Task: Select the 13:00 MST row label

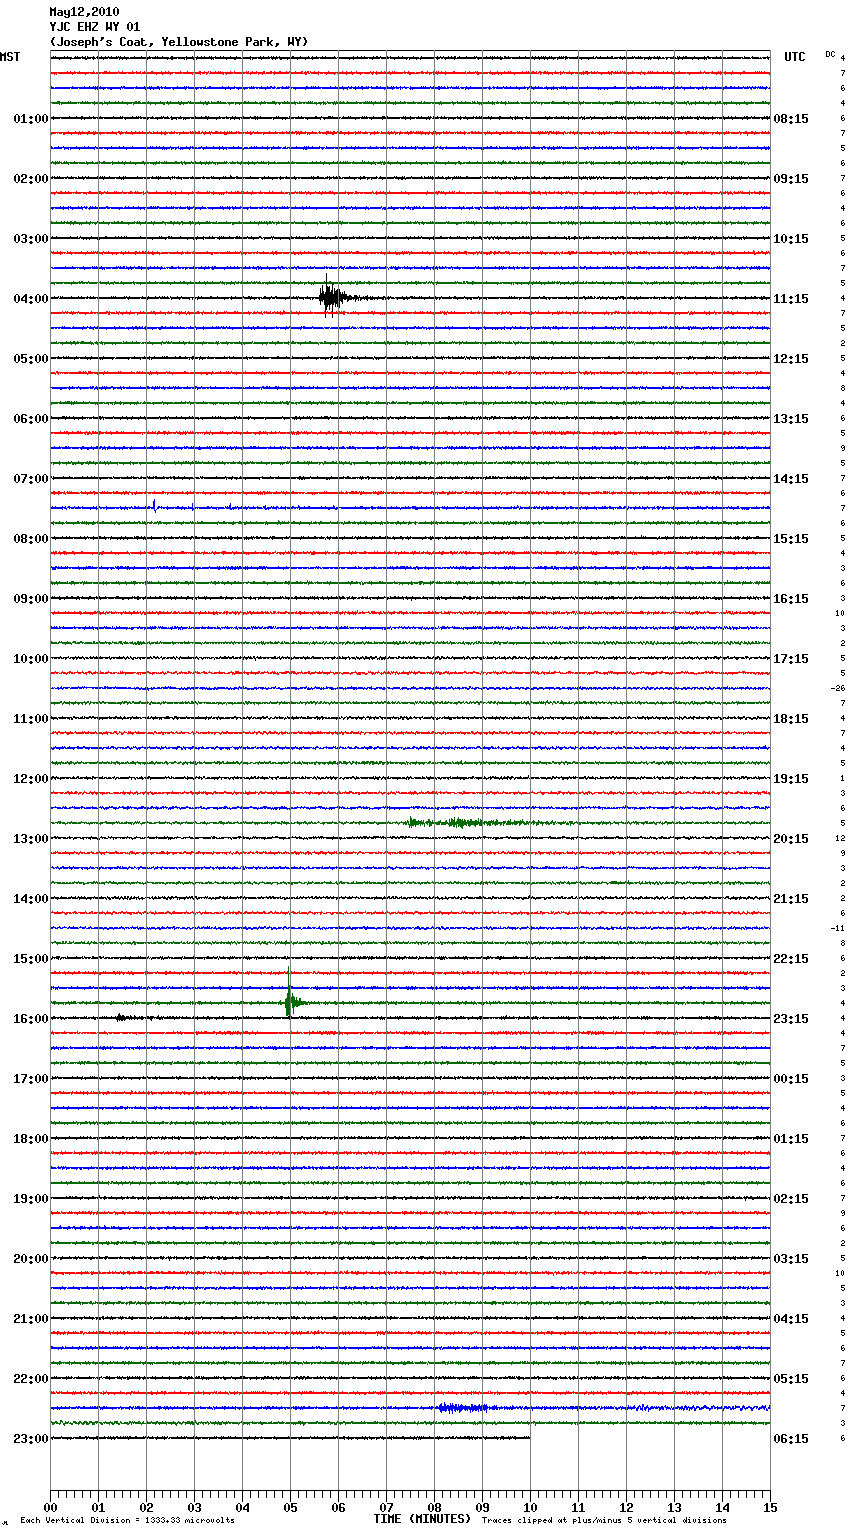Action: coord(30,839)
